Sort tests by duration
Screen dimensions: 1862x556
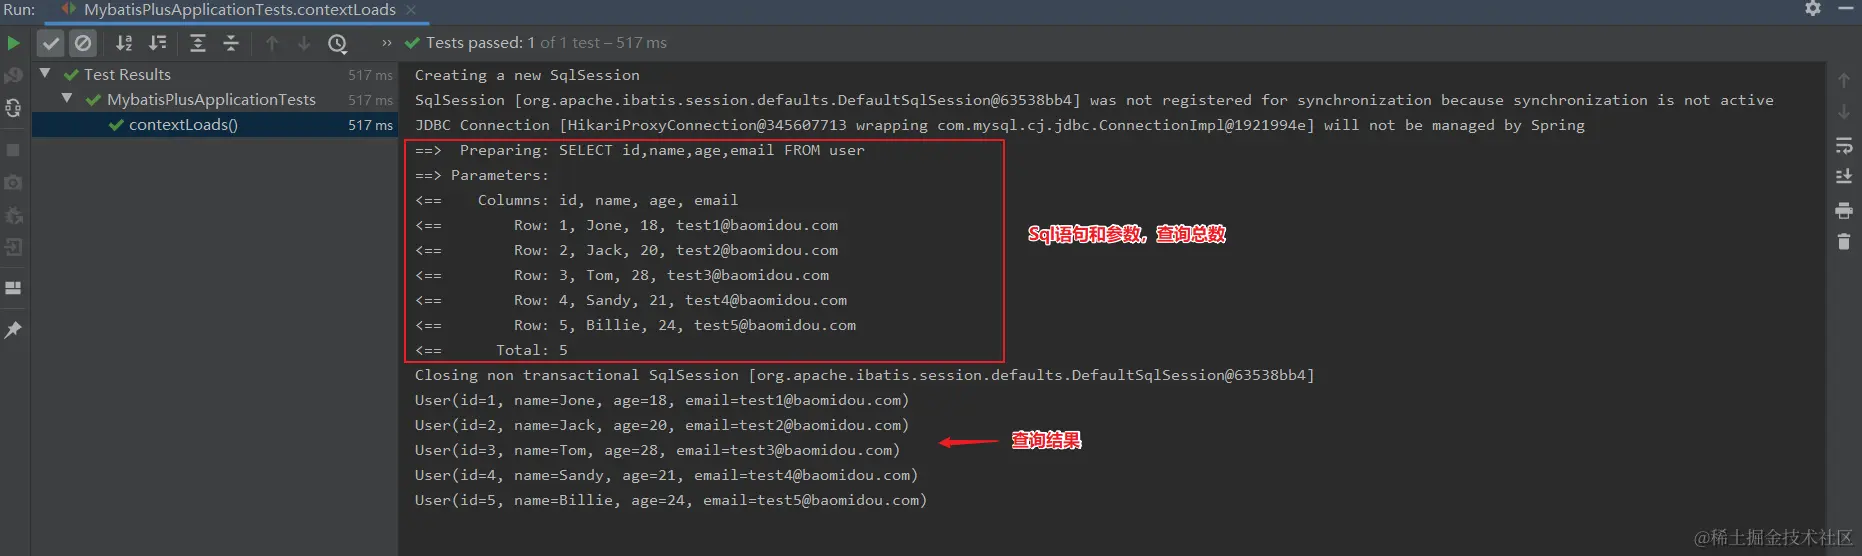pos(158,43)
